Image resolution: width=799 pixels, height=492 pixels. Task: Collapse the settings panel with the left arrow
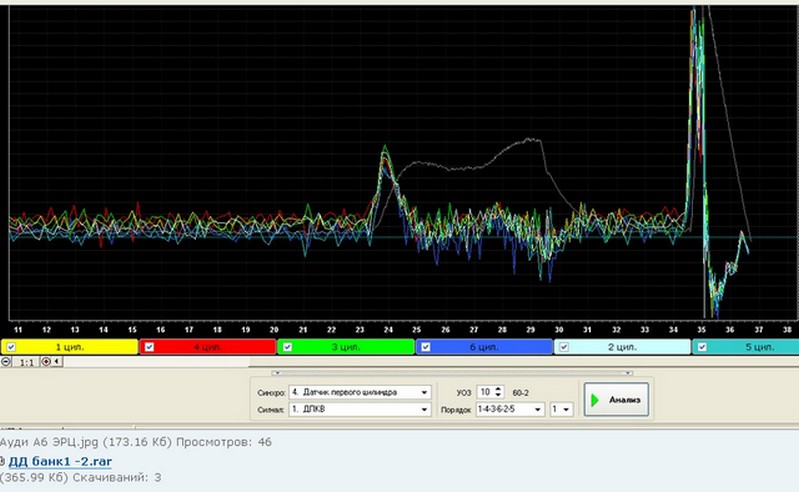(x=277, y=373)
